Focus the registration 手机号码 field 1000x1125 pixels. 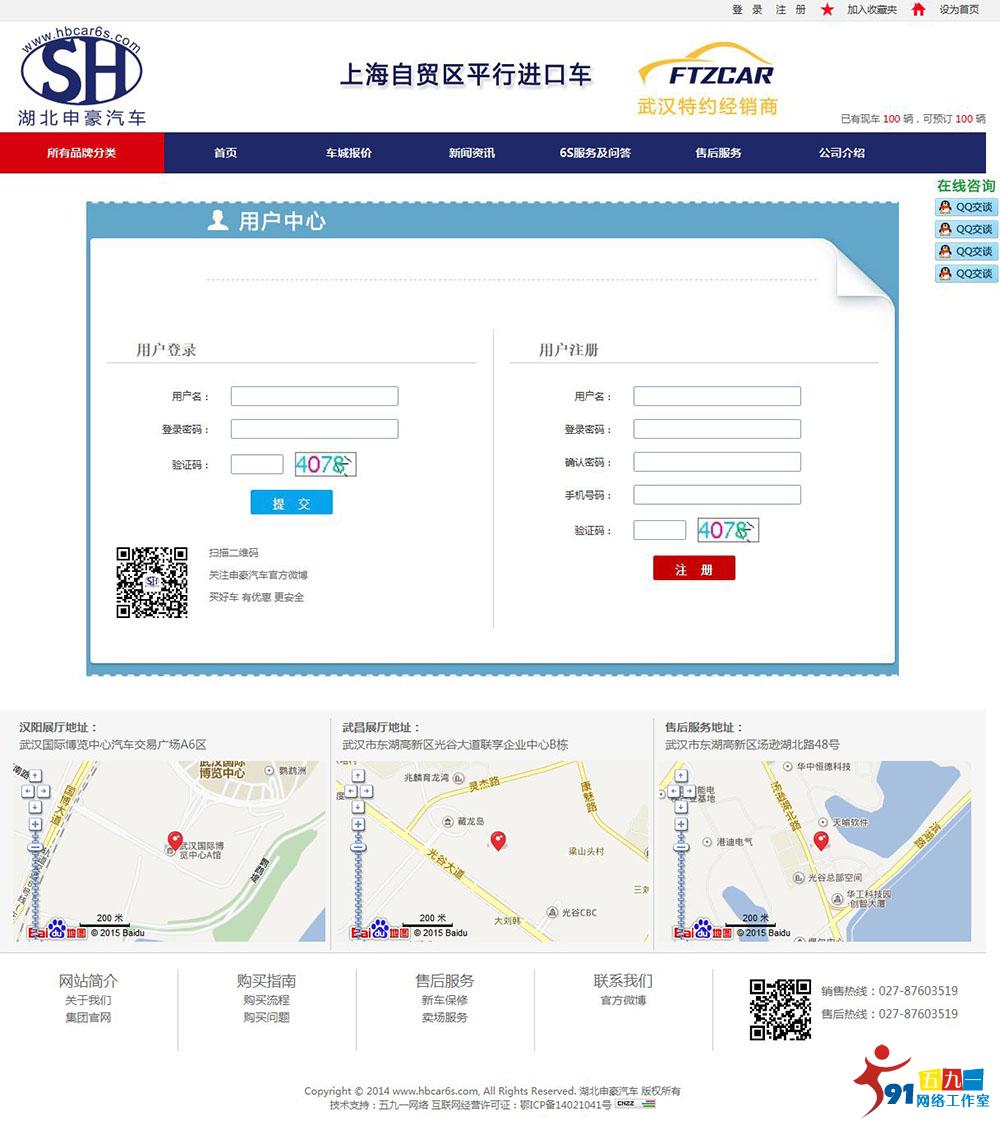[x=717, y=495]
